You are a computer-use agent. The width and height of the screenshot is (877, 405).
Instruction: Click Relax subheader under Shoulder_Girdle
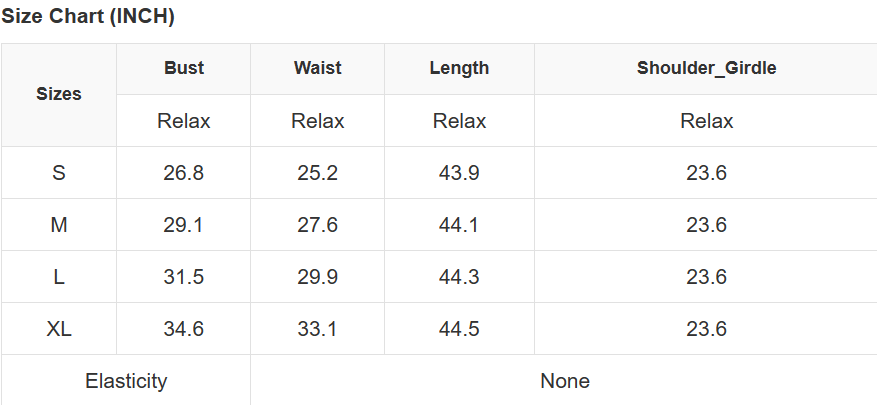pyautogui.click(x=706, y=121)
